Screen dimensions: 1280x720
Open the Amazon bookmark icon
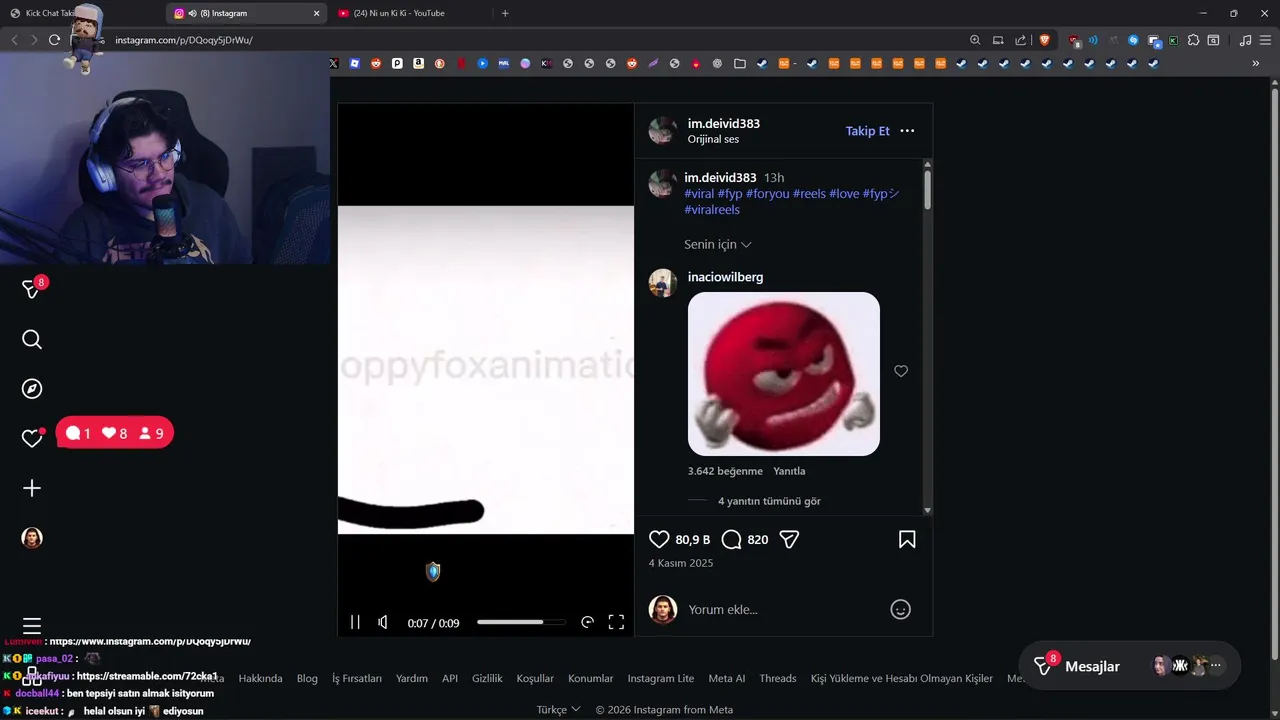pos(418,63)
